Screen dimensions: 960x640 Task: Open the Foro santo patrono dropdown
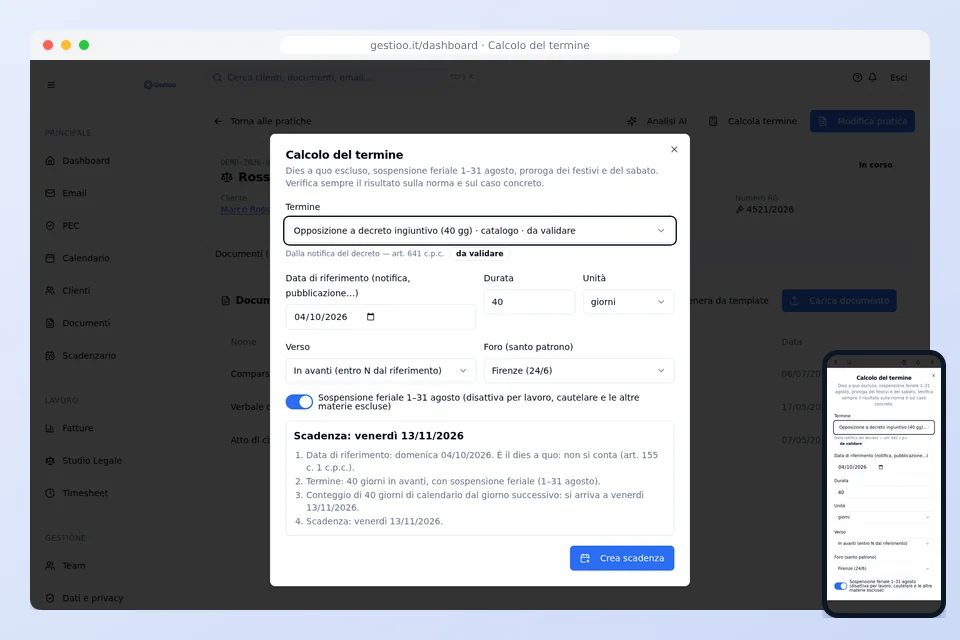[x=579, y=371]
